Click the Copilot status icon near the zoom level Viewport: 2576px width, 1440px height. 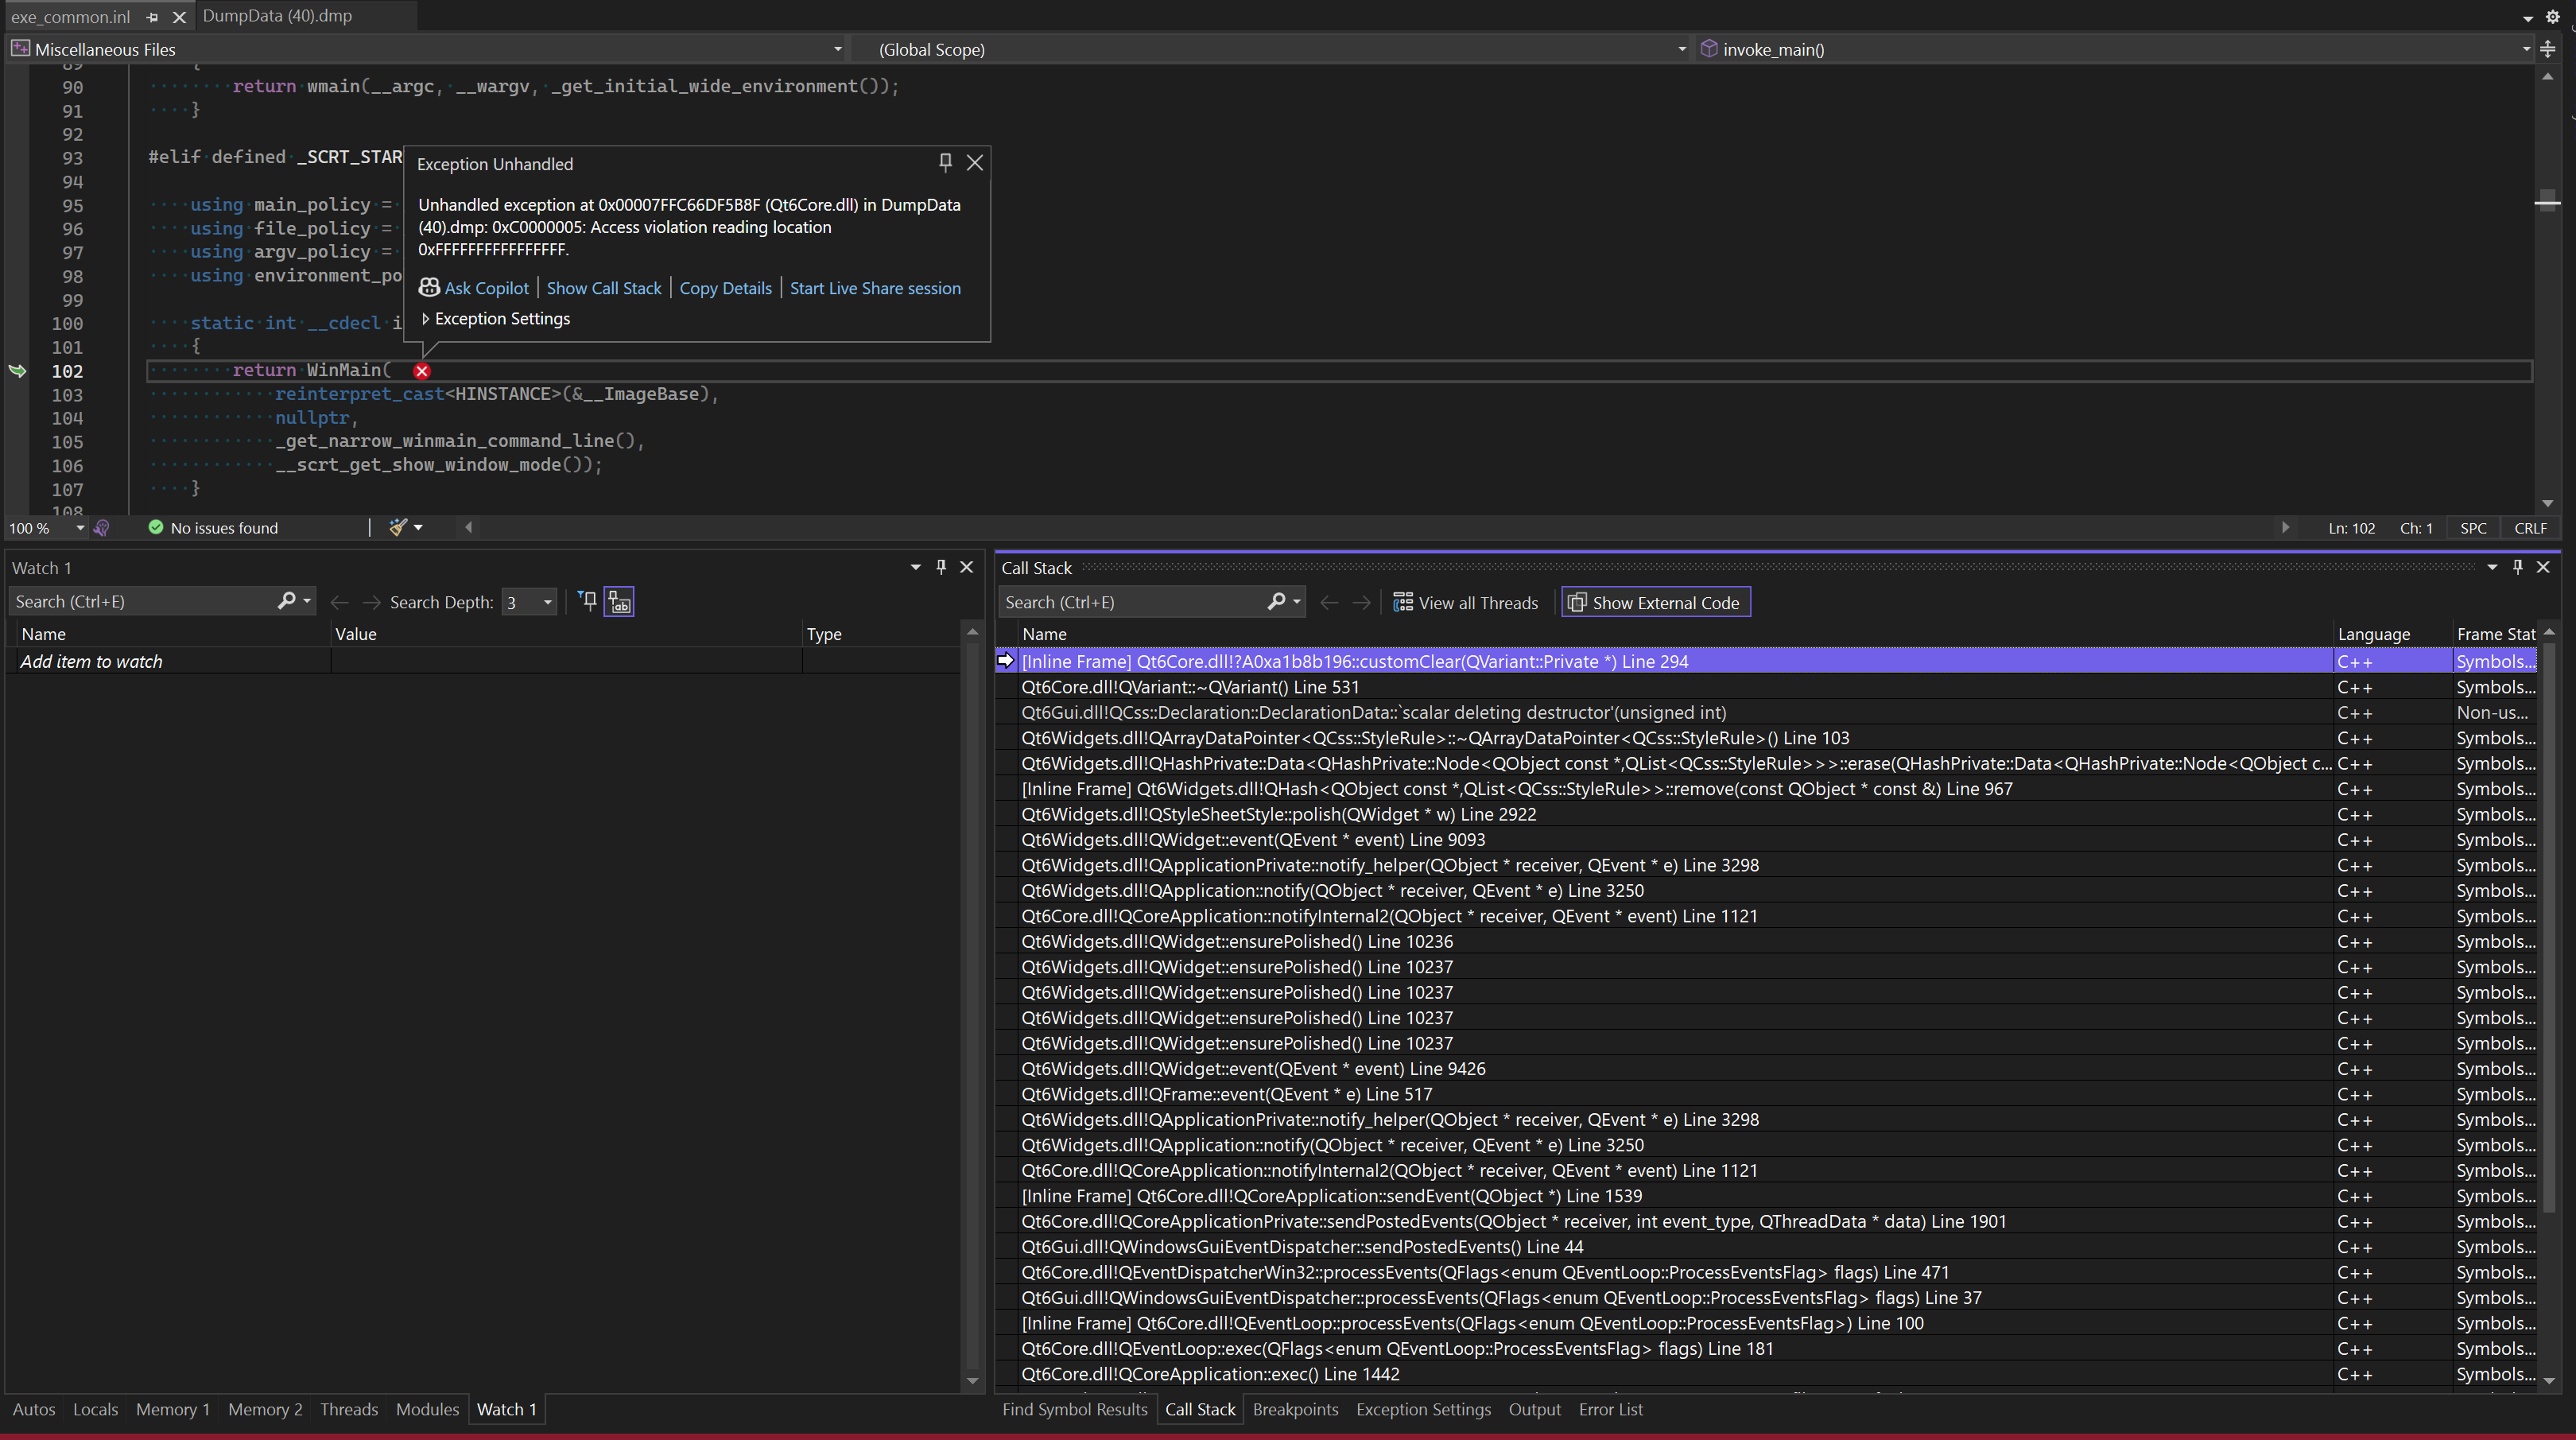[x=102, y=528]
